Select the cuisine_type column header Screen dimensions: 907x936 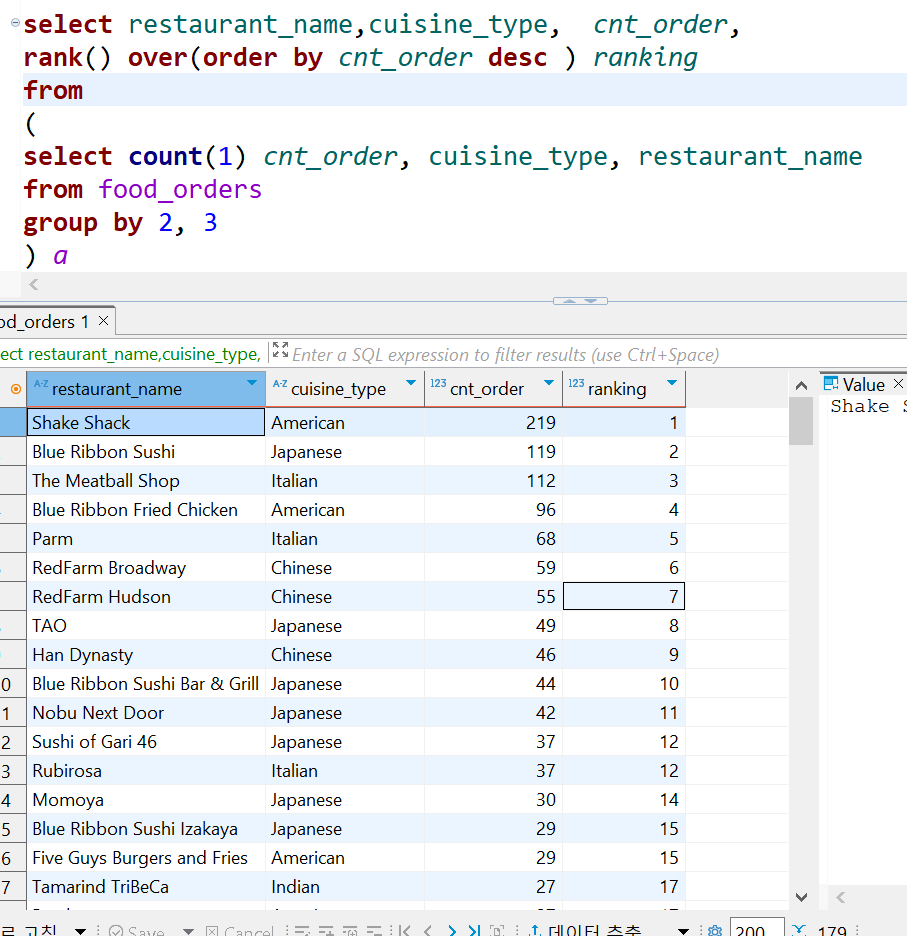tap(345, 389)
